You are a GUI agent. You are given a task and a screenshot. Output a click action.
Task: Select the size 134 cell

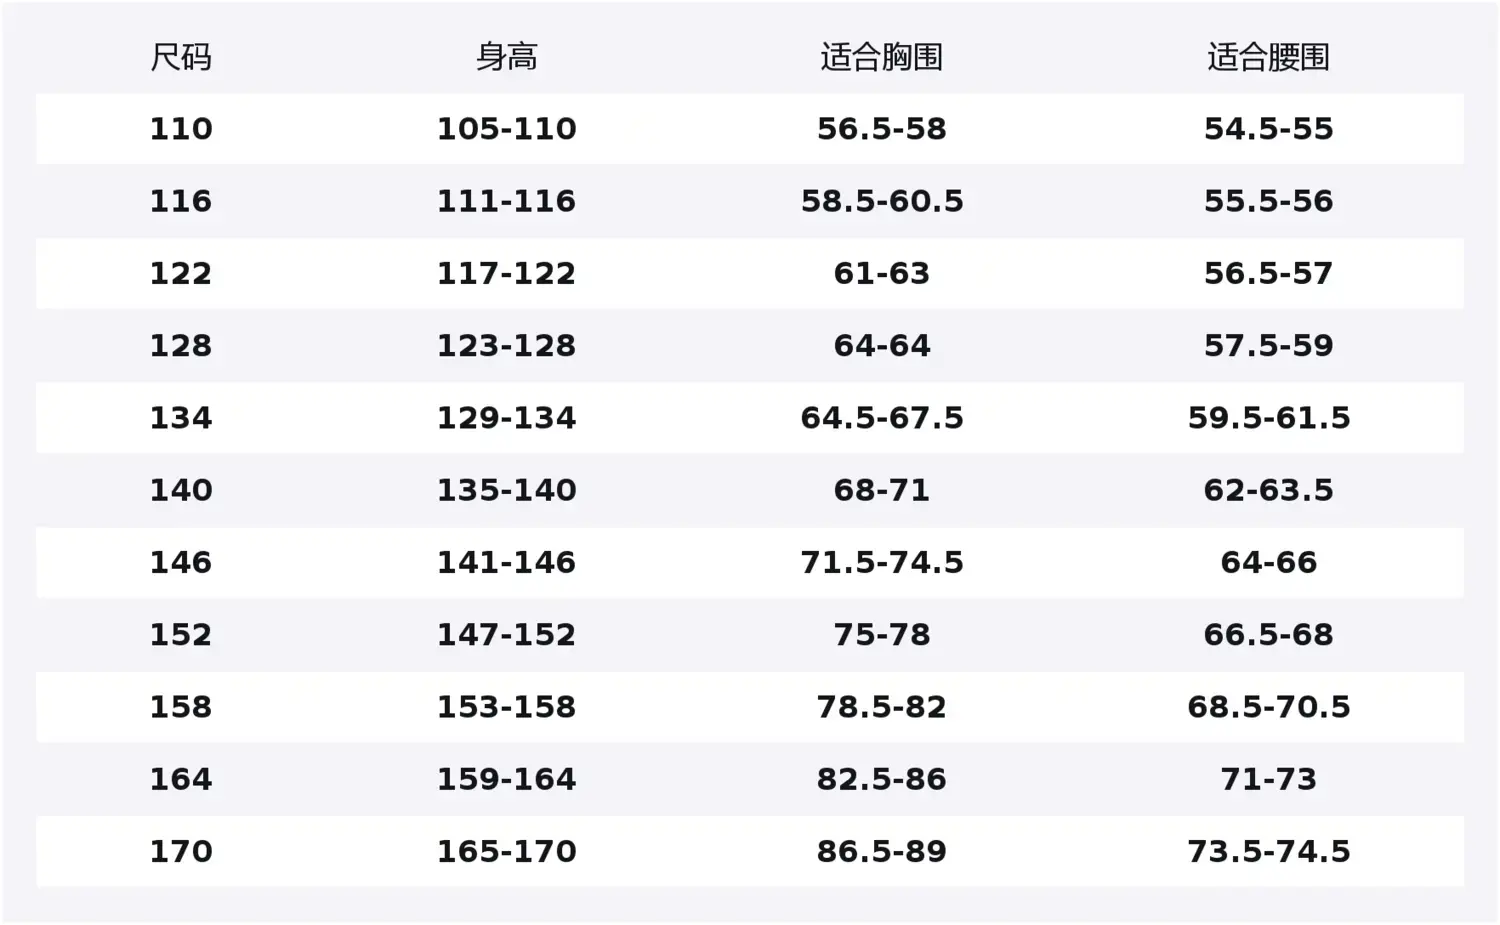(181, 418)
